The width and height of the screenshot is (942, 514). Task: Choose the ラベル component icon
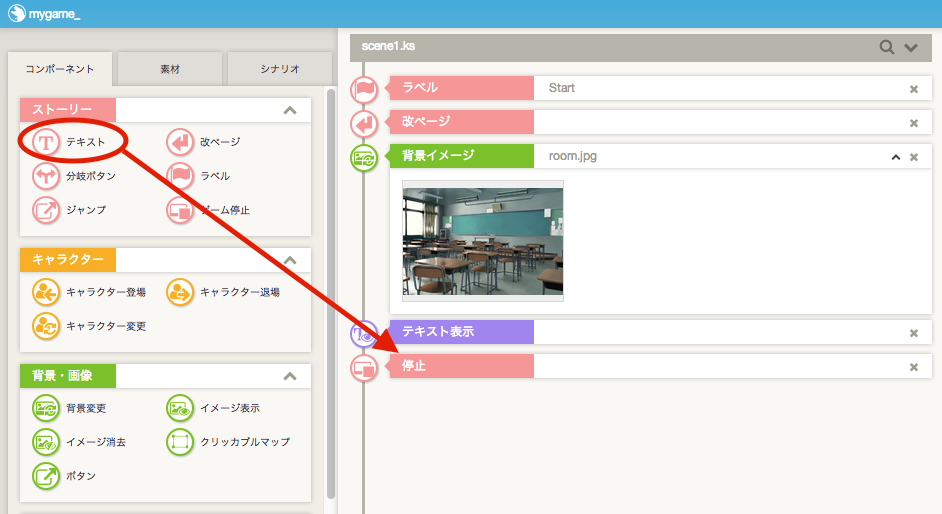(180, 176)
